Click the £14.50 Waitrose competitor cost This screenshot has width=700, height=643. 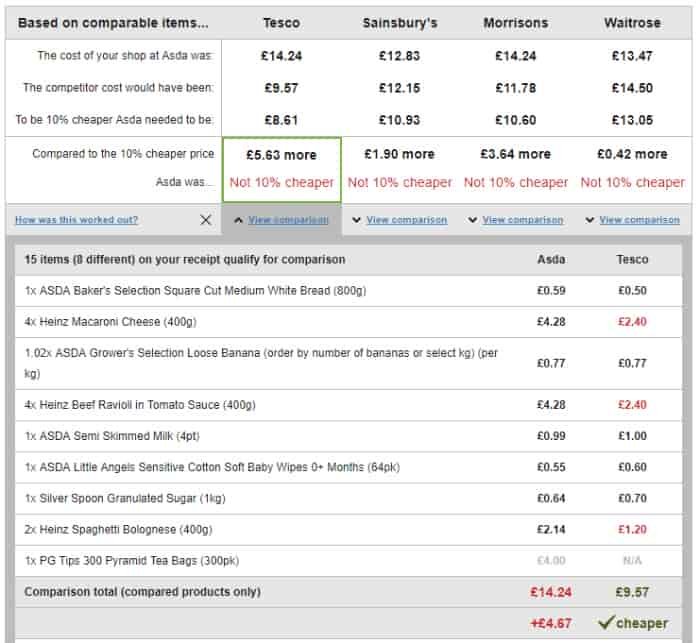632,88
